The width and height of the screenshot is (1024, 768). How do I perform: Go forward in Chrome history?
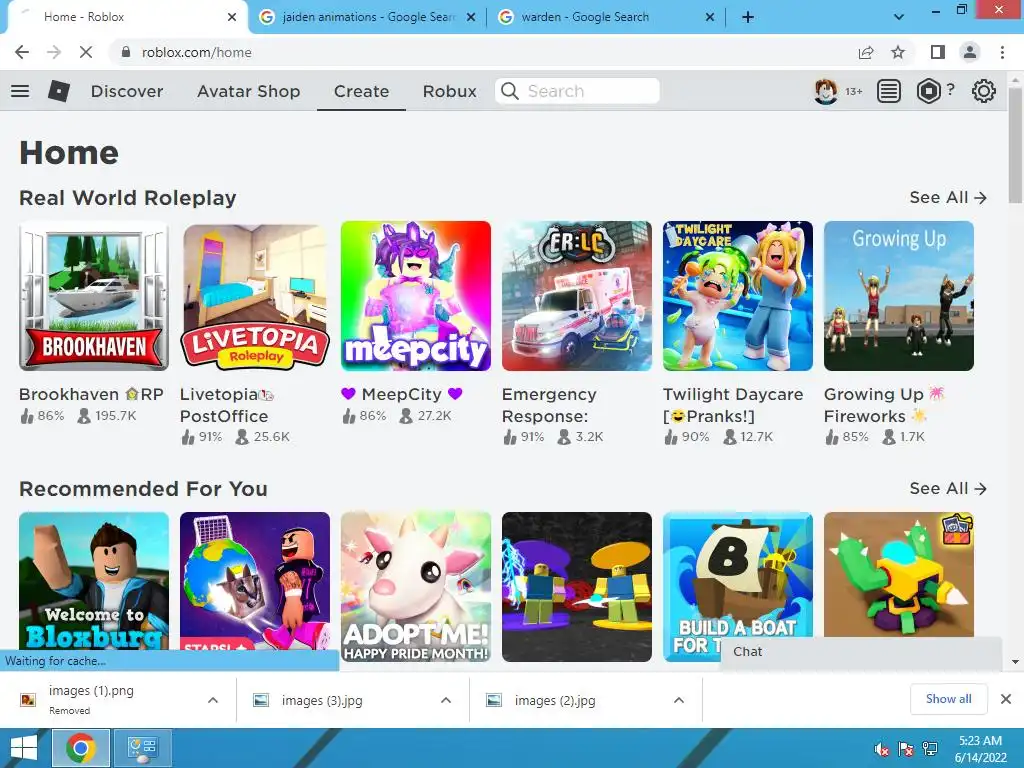(54, 52)
